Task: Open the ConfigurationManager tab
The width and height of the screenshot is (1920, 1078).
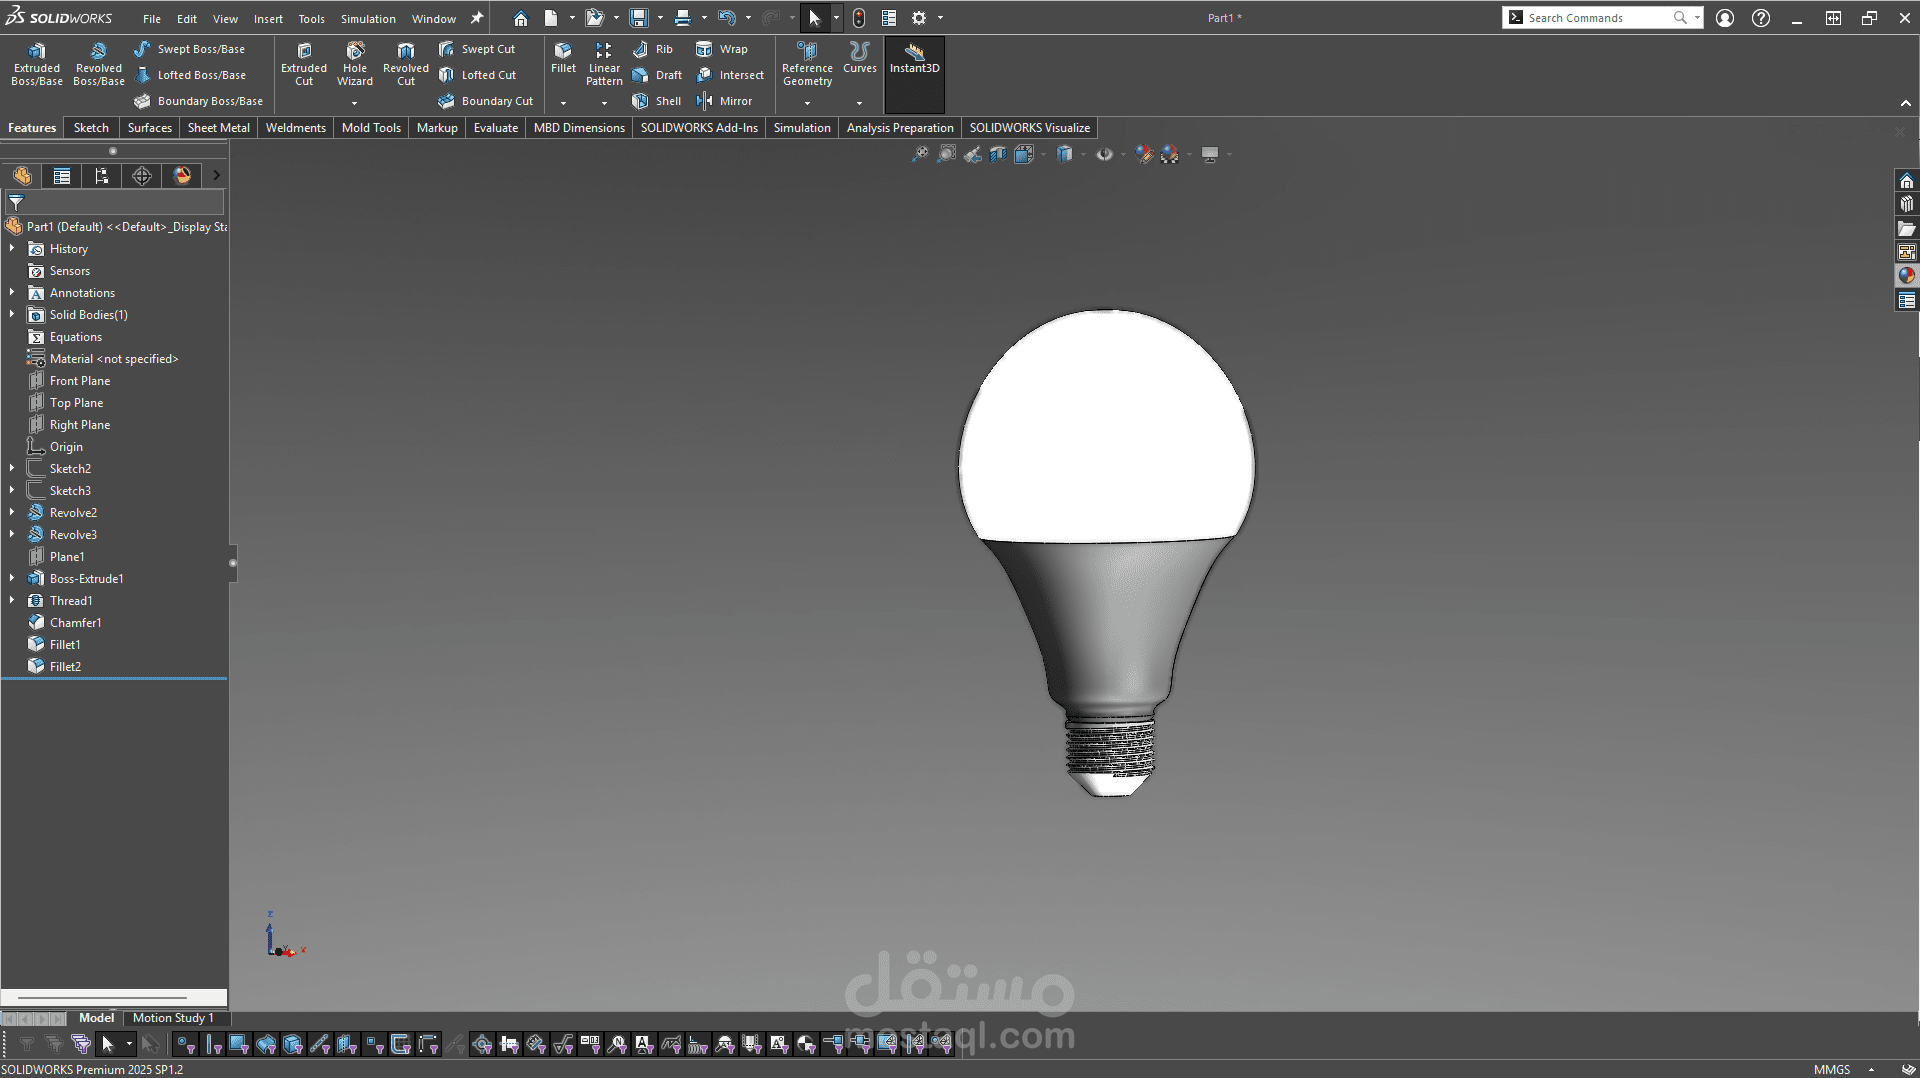Action: pyautogui.click(x=102, y=176)
